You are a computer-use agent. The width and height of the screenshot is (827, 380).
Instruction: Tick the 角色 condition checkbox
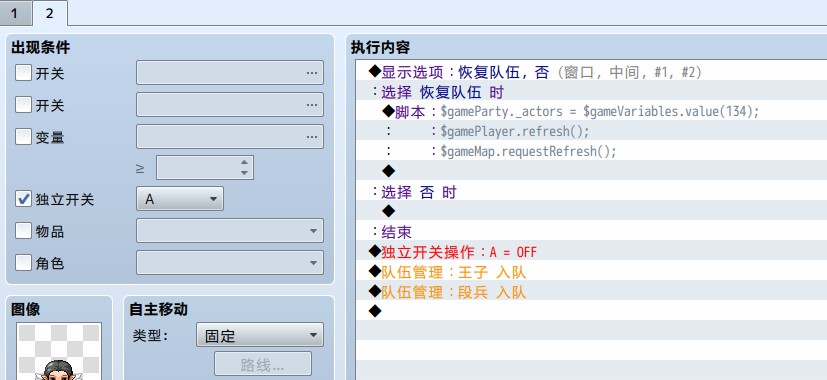pyautogui.click(x=23, y=262)
